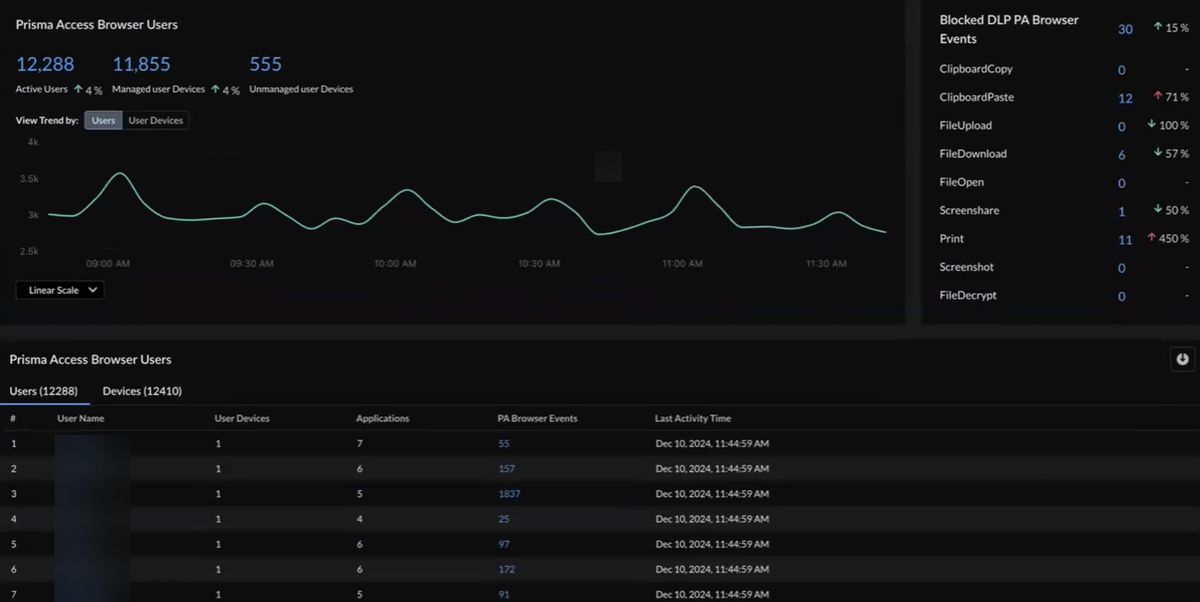Open the FileDownload blocked events count 6
This screenshot has height=602, width=1200.
click(1122, 155)
